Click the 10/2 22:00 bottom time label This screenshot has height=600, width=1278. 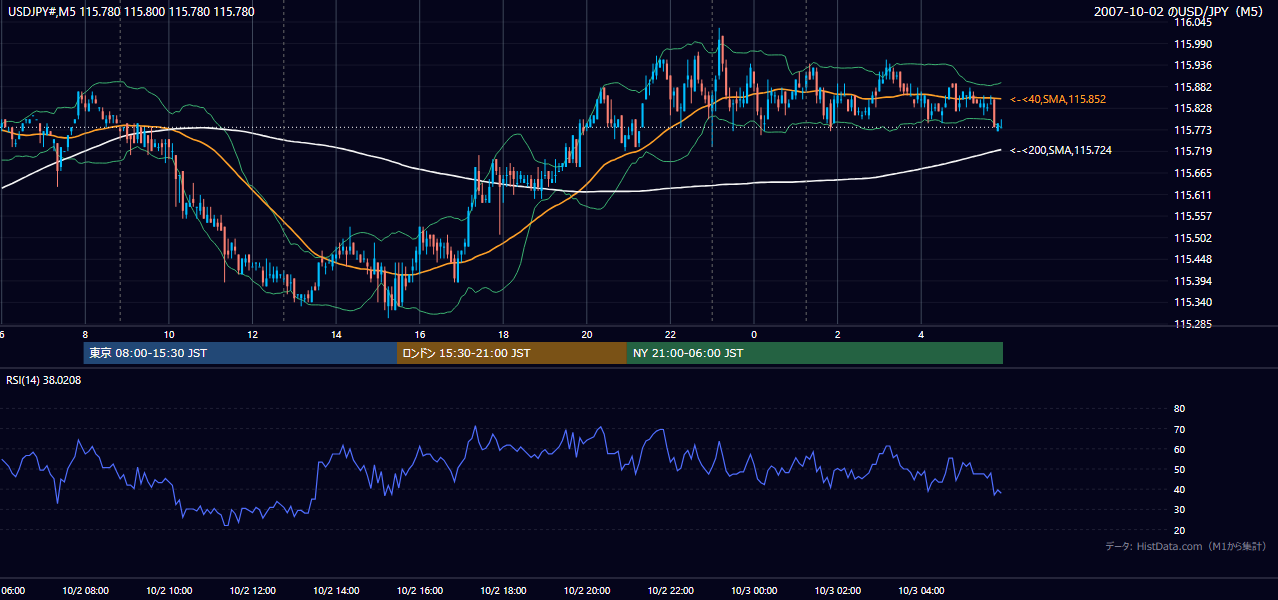point(671,591)
